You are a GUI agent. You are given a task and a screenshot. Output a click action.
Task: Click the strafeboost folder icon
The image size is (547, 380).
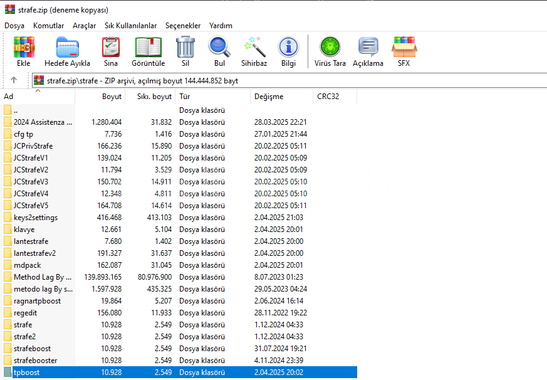(8, 348)
